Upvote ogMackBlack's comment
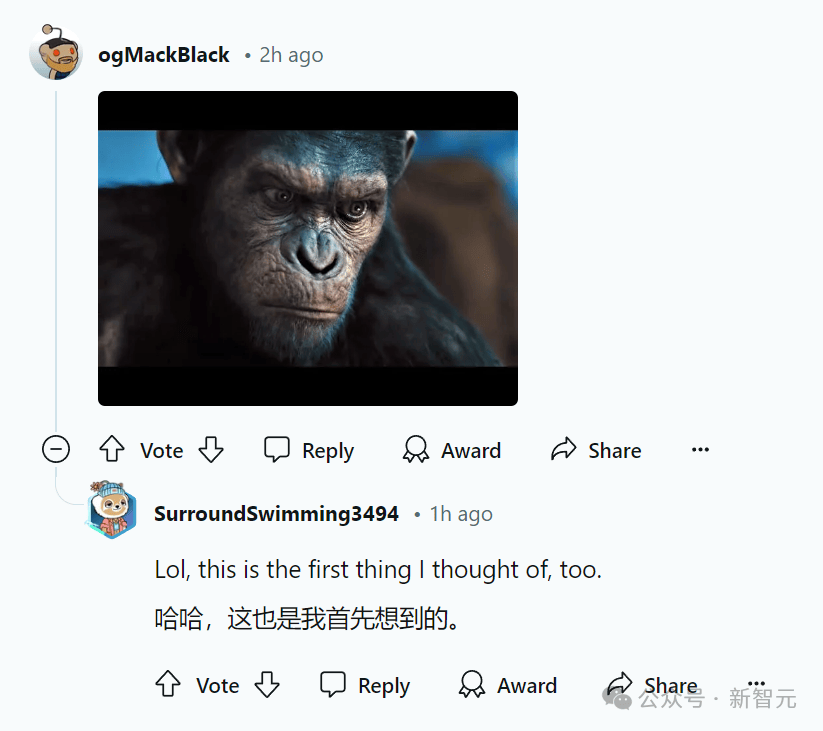 [x=111, y=449]
